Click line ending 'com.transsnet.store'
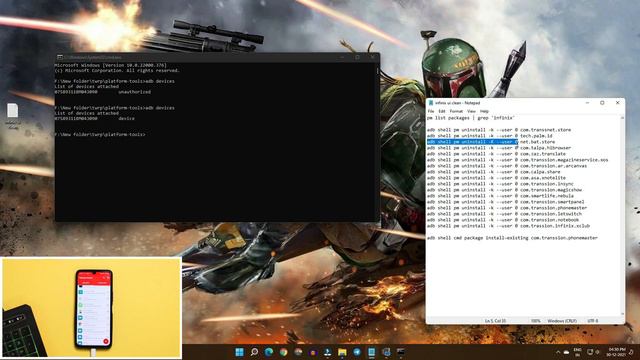Viewport: 640px width, 360px height. tap(499, 130)
